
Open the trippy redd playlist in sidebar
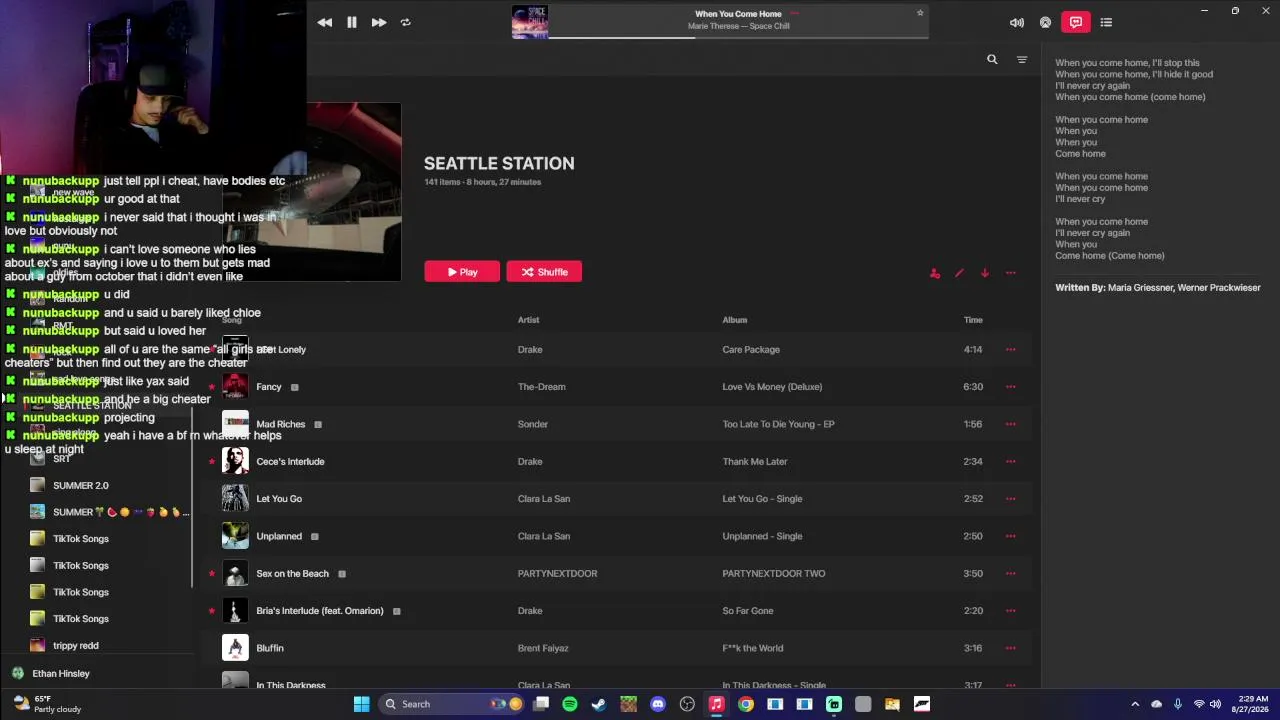click(75, 646)
